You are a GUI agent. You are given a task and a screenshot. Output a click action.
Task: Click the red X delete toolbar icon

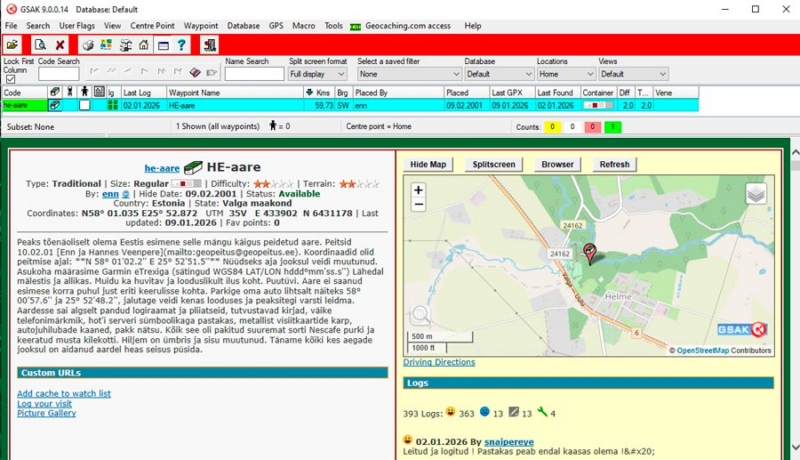pos(60,45)
